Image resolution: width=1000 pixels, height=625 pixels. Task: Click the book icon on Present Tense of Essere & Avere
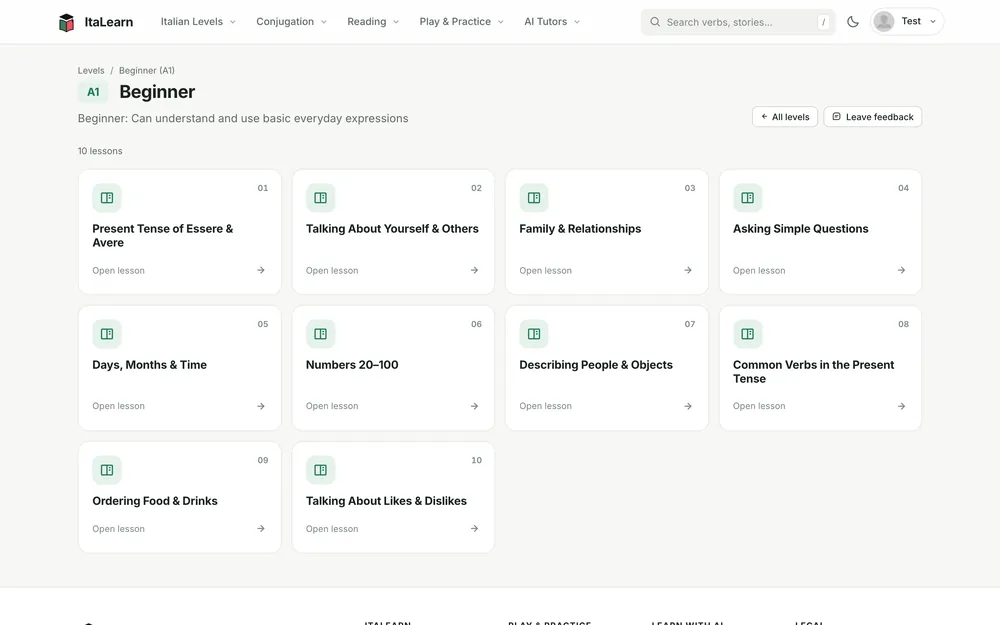point(107,198)
